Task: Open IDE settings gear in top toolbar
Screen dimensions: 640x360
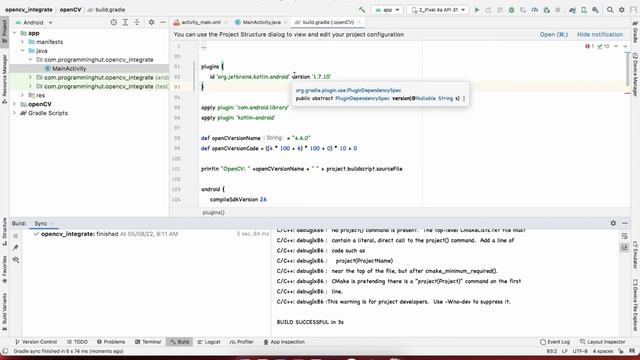Action: (x=622, y=10)
